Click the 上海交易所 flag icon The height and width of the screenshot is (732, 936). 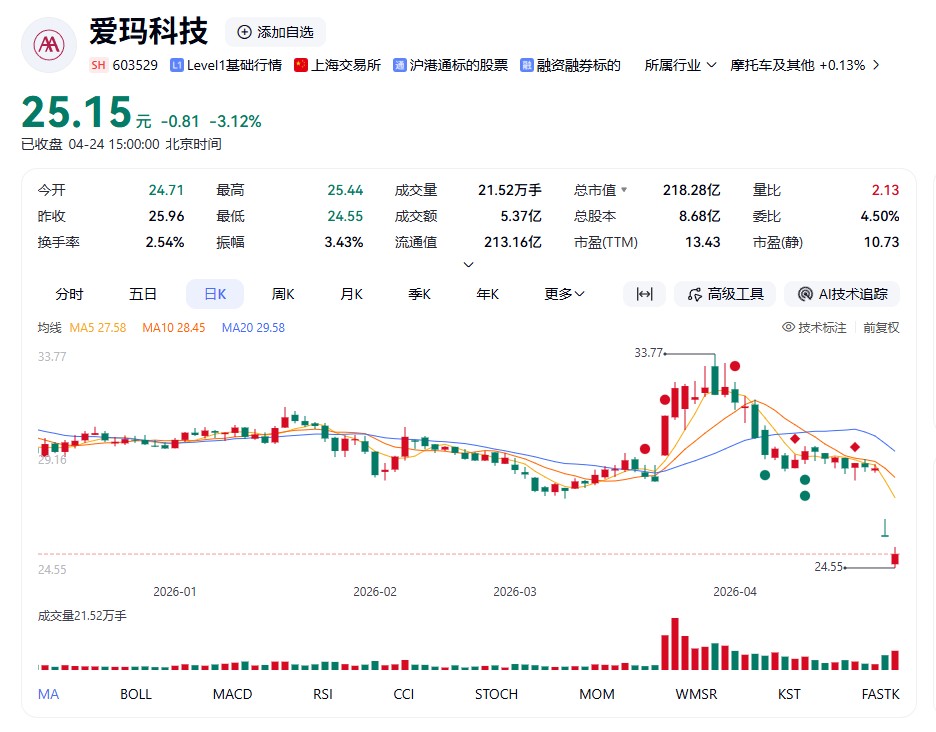click(301, 65)
